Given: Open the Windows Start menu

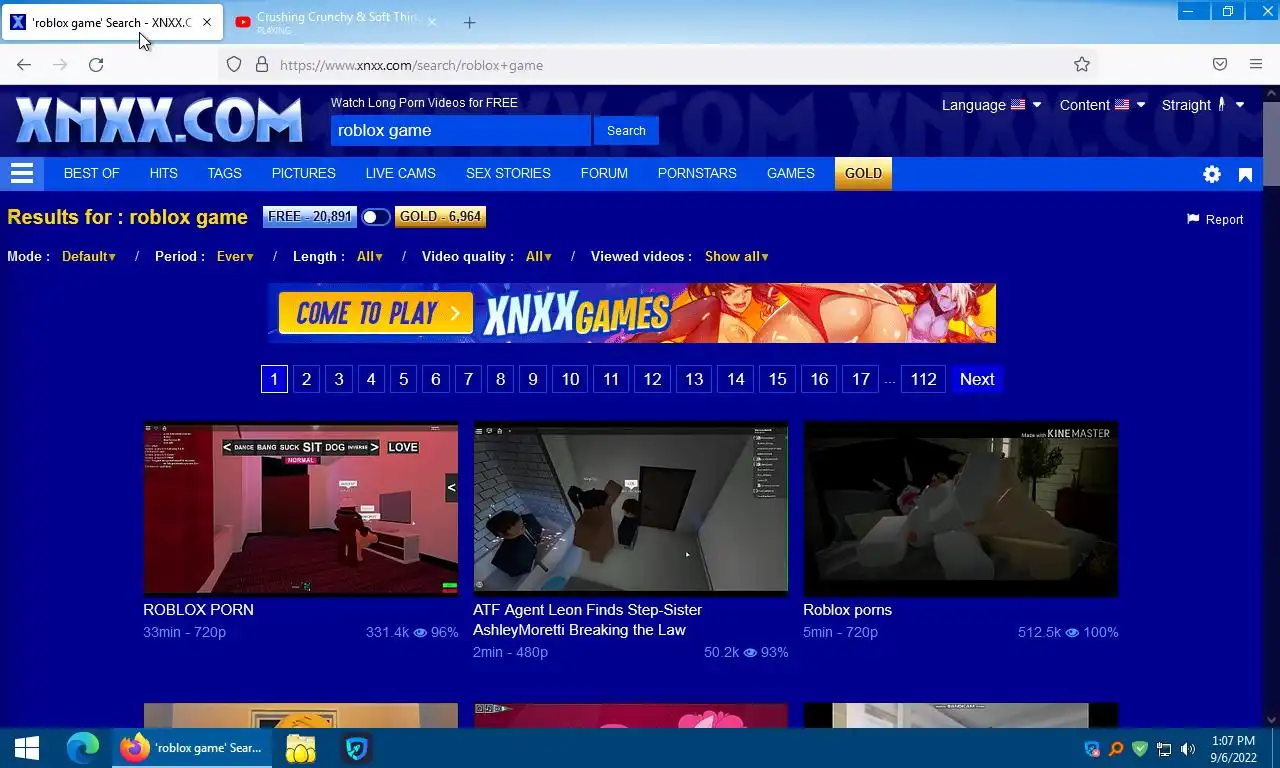Looking at the screenshot, I should coord(27,748).
